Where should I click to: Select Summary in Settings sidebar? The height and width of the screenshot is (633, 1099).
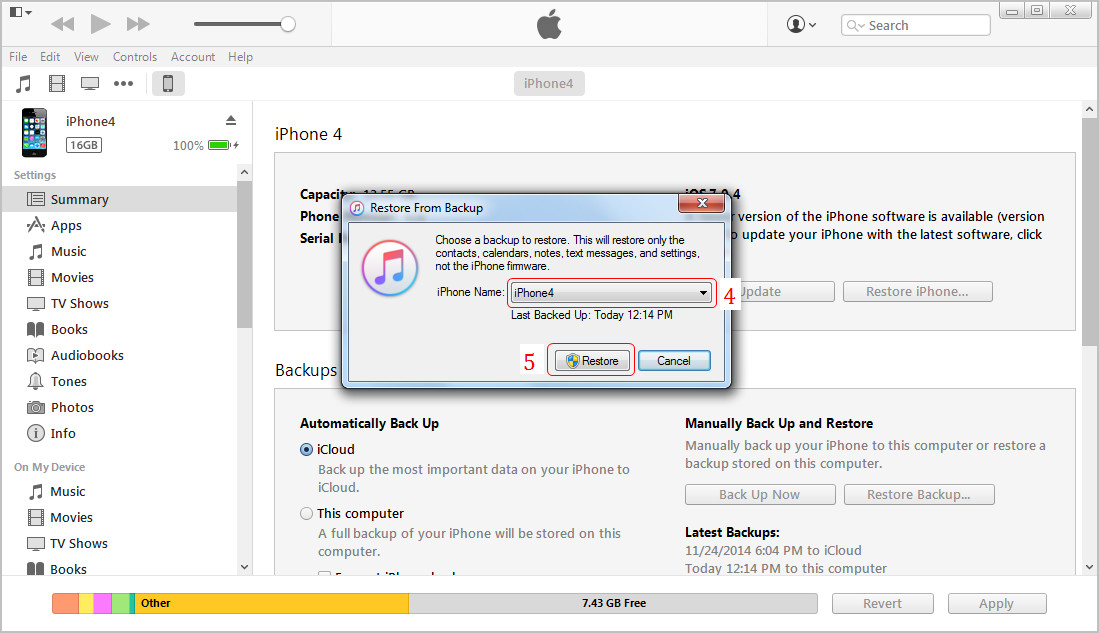pos(119,199)
